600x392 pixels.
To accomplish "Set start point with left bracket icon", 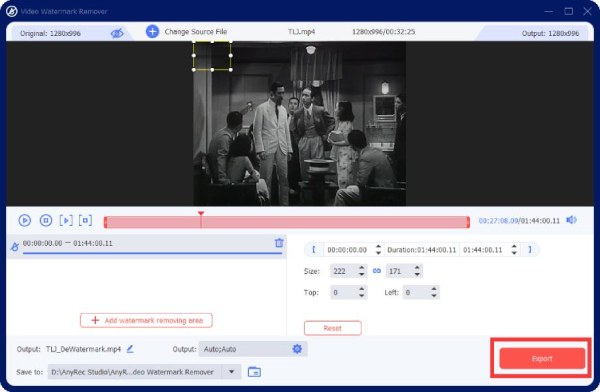I will (x=314, y=250).
